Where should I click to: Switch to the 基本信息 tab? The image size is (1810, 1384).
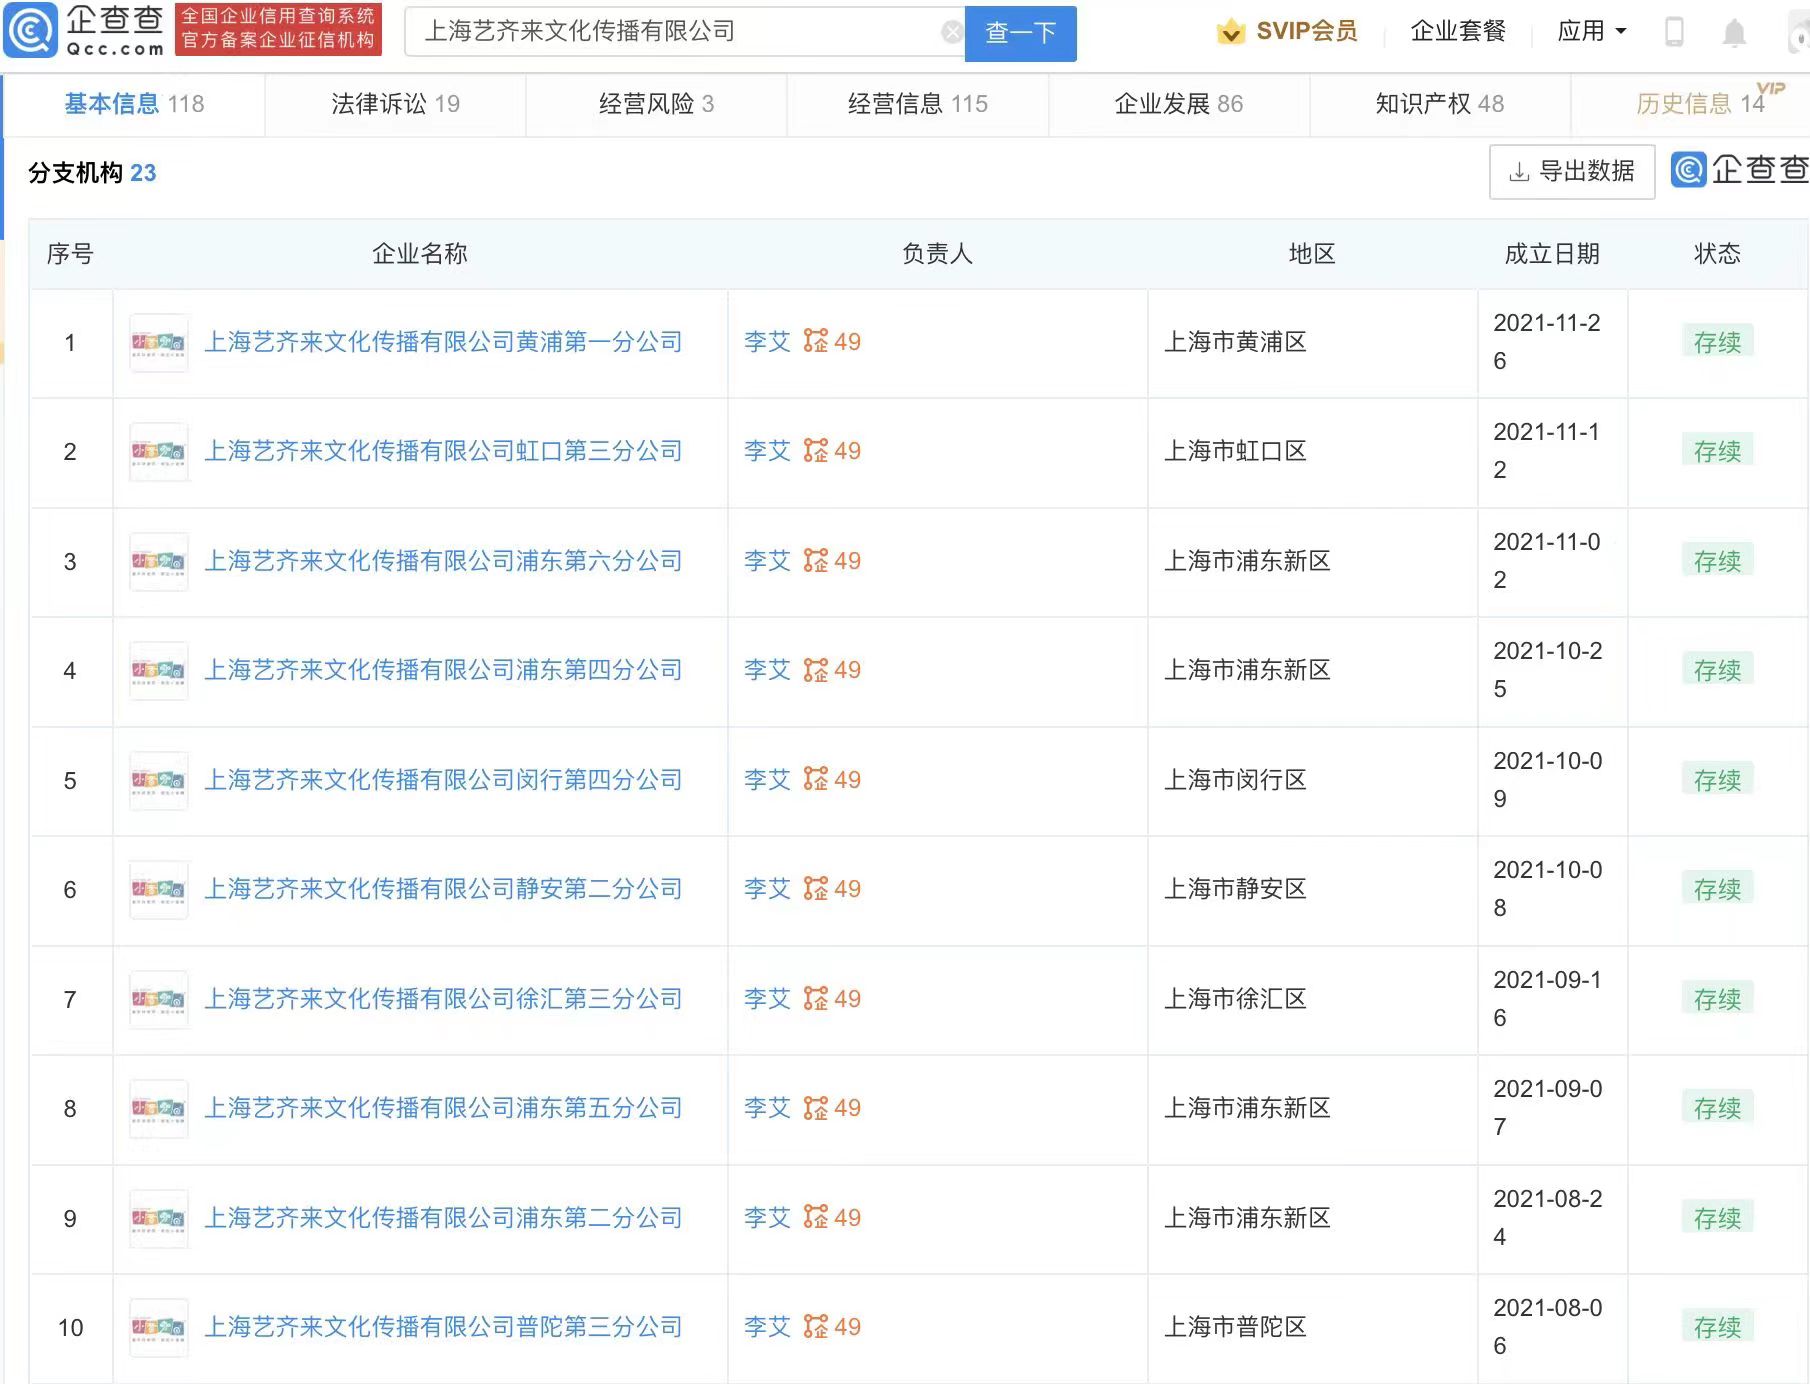click(134, 104)
